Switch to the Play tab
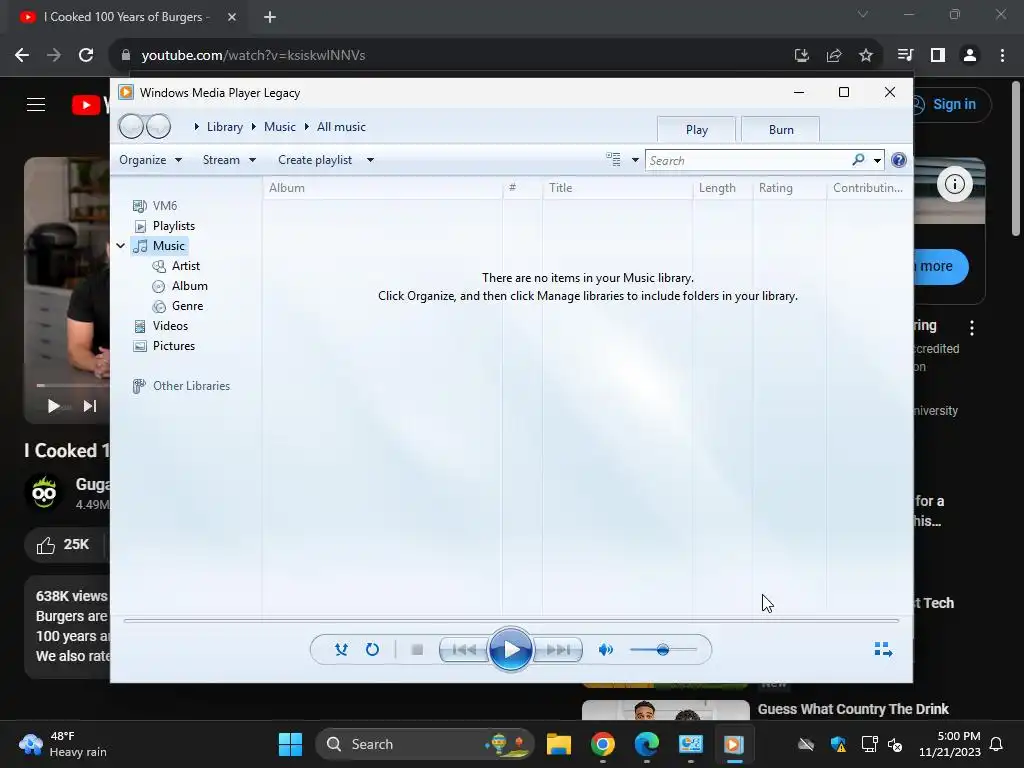The image size is (1024, 768). pyautogui.click(x=697, y=129)
